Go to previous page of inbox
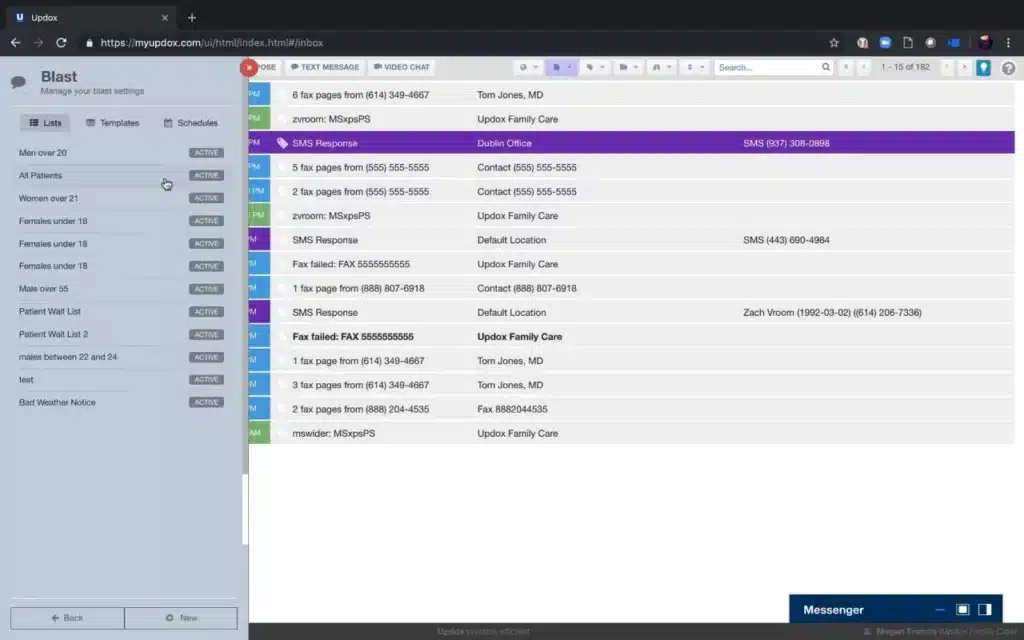This screenshot has height=640, width=1024. click(863, 67)
